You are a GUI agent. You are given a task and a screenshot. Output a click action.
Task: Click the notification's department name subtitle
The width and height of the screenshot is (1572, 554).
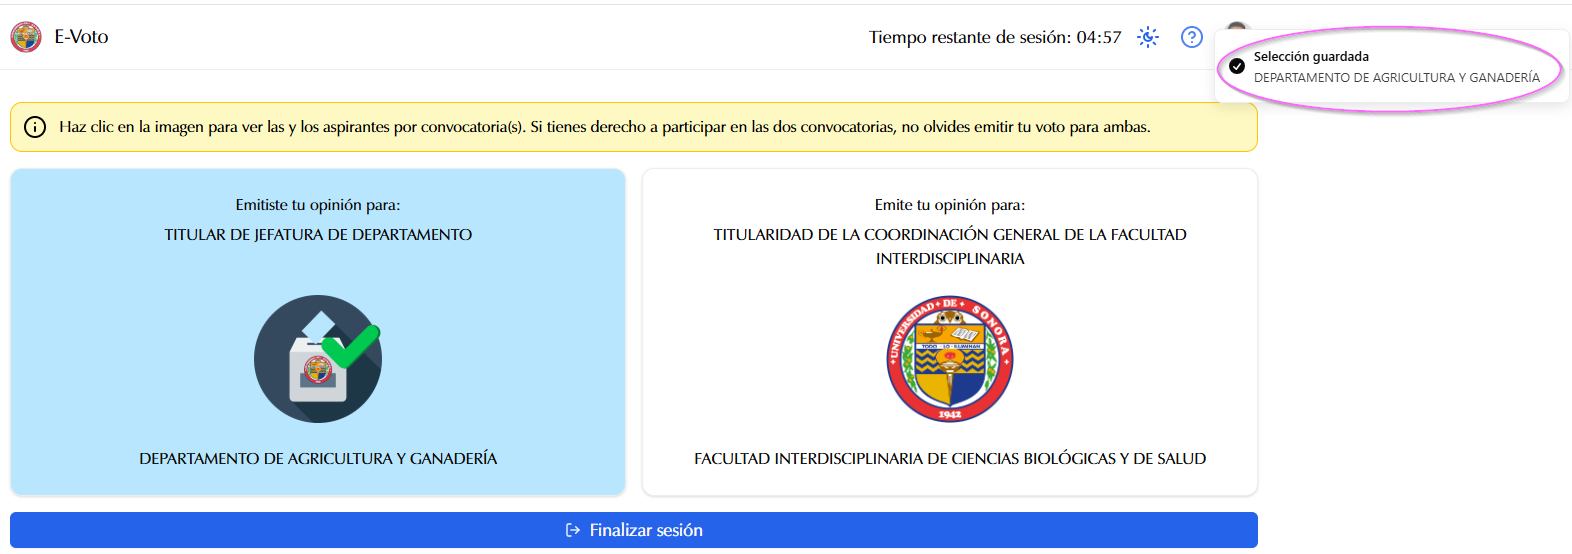click(1396, 77)
